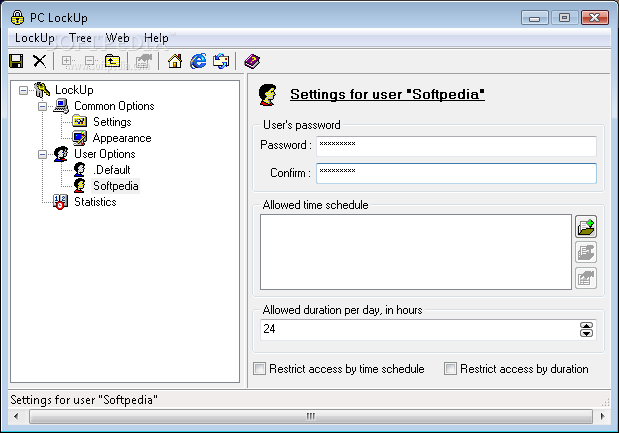Click the status bar text Settings for user

84,400
